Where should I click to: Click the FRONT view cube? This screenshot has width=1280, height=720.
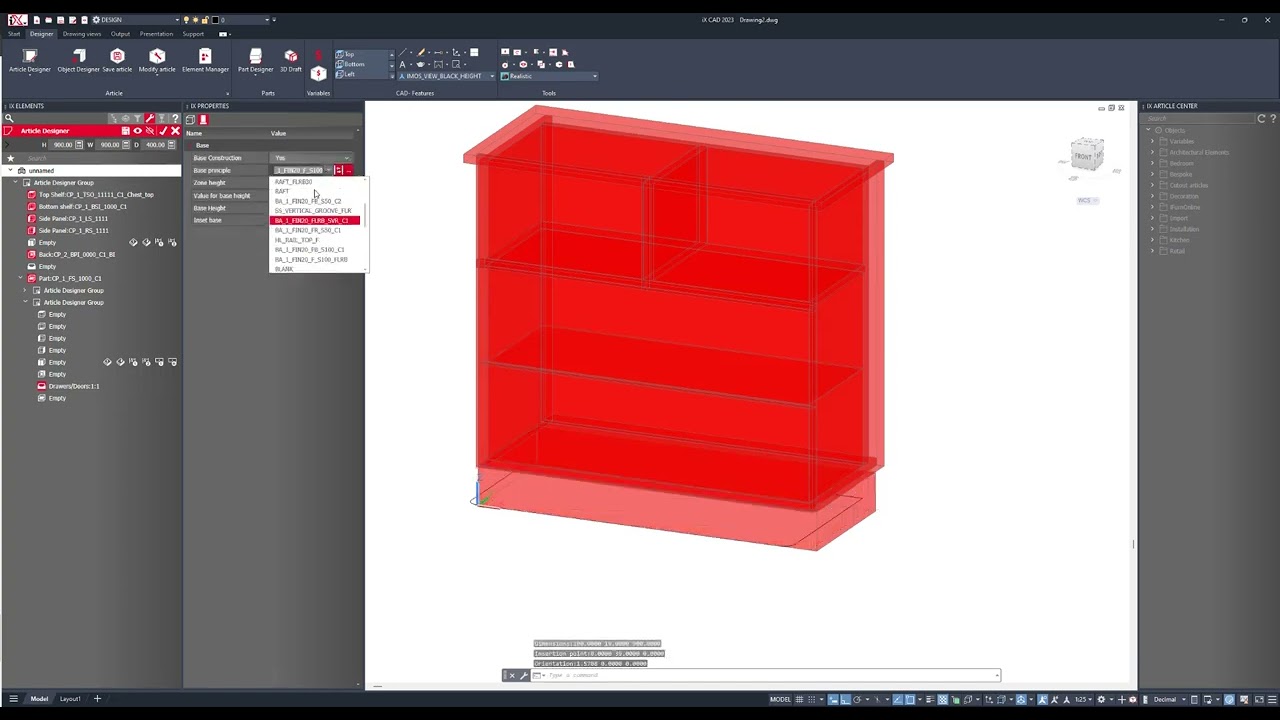(x=1086, y=155)
